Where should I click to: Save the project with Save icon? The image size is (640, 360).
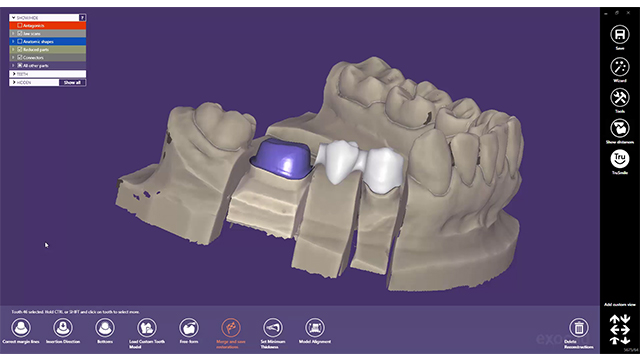[x=620, y=34]
